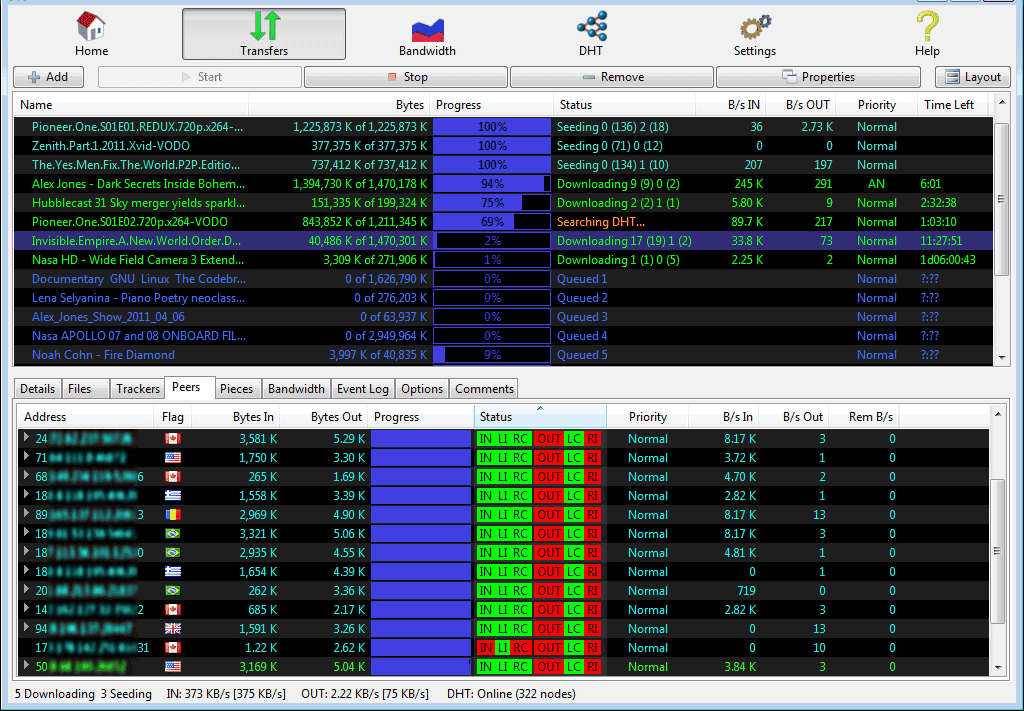Click the AN priority of Alex Jones transfer

876,183
